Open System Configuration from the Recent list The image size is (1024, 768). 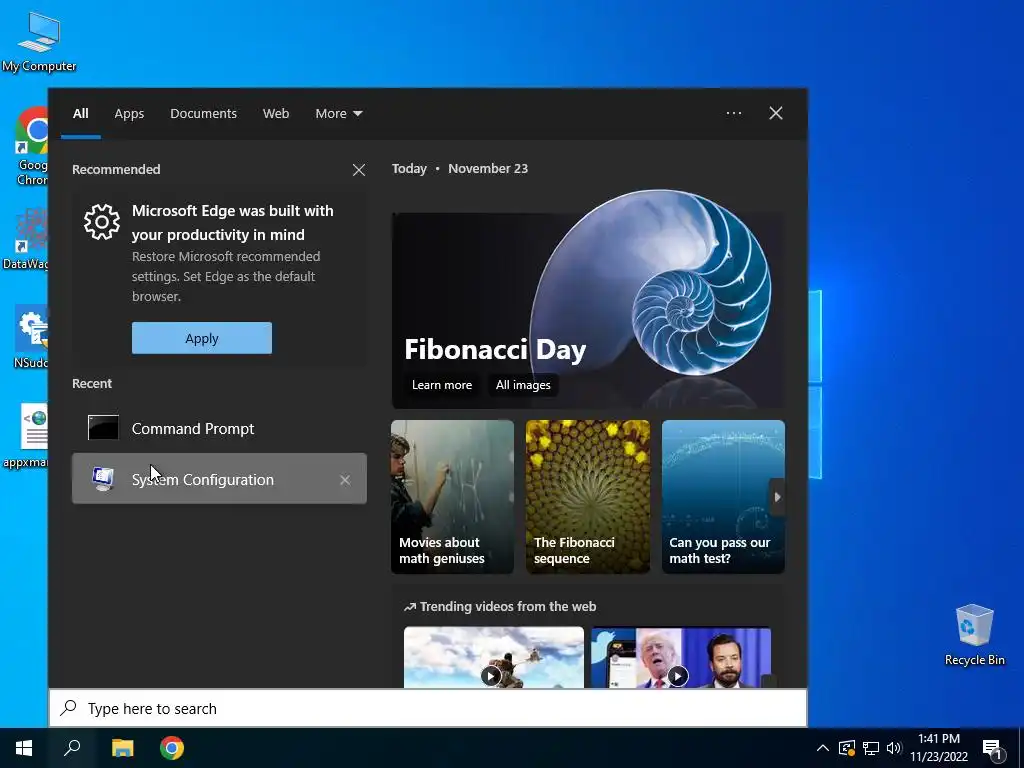tap(219, 479)
